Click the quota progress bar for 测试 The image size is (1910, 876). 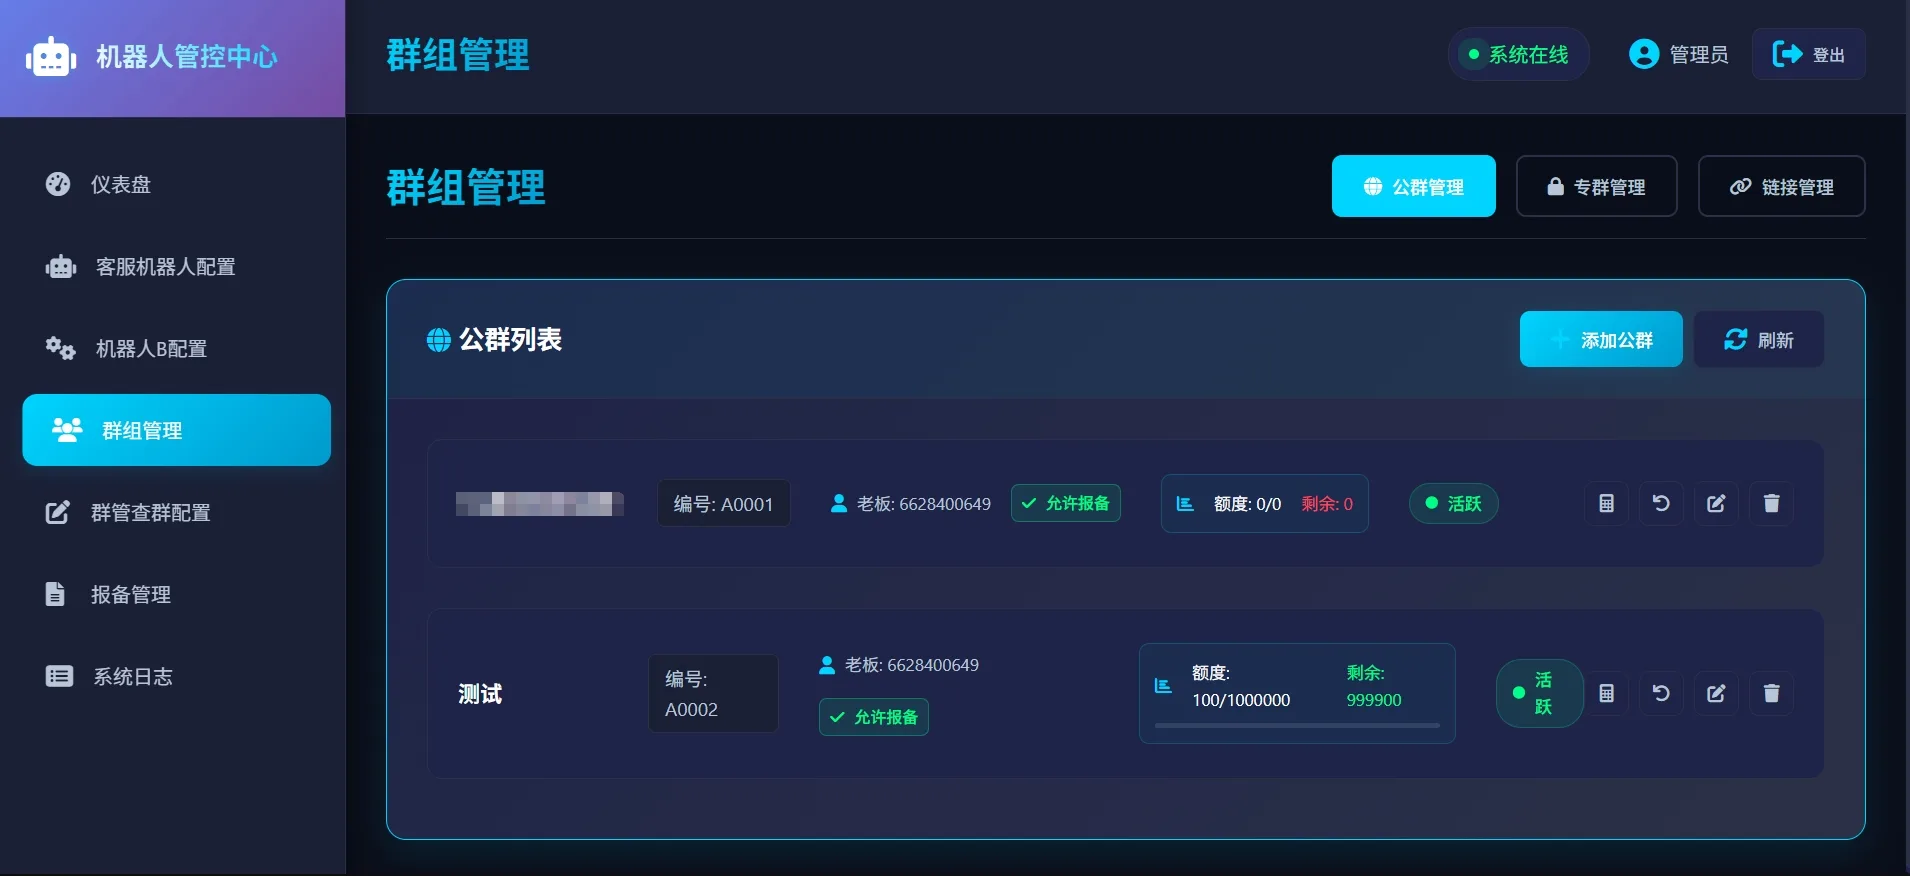(1297, 725)
